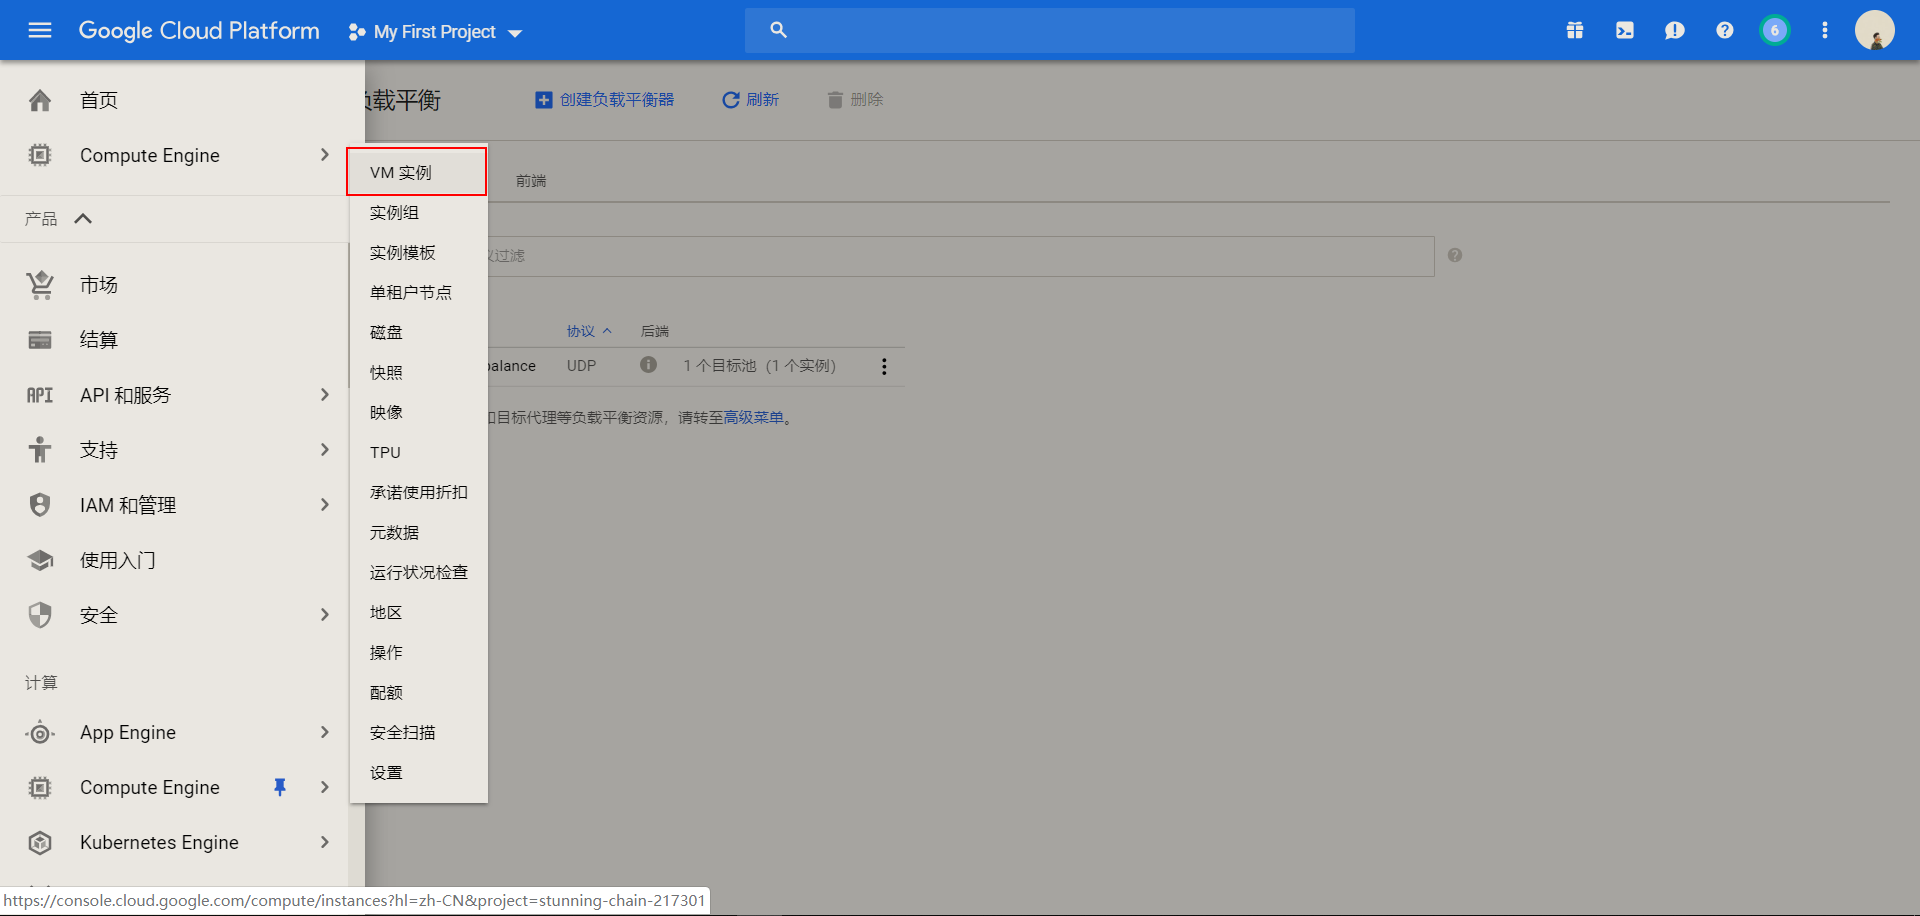
Task: Select 映像 from the submenu
Action: (x=419, y=413)
